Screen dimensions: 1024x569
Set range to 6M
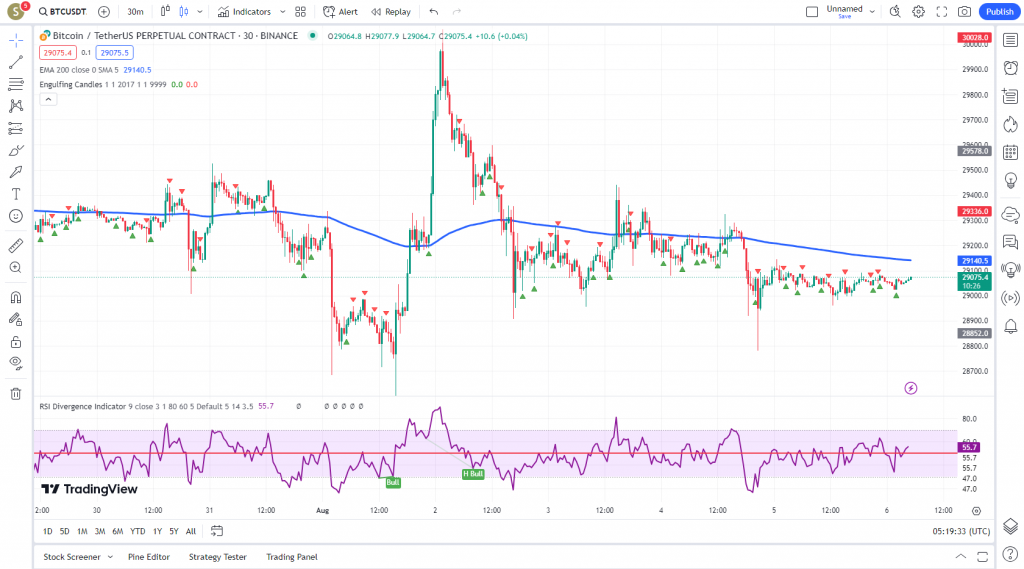tap(118, 531)
